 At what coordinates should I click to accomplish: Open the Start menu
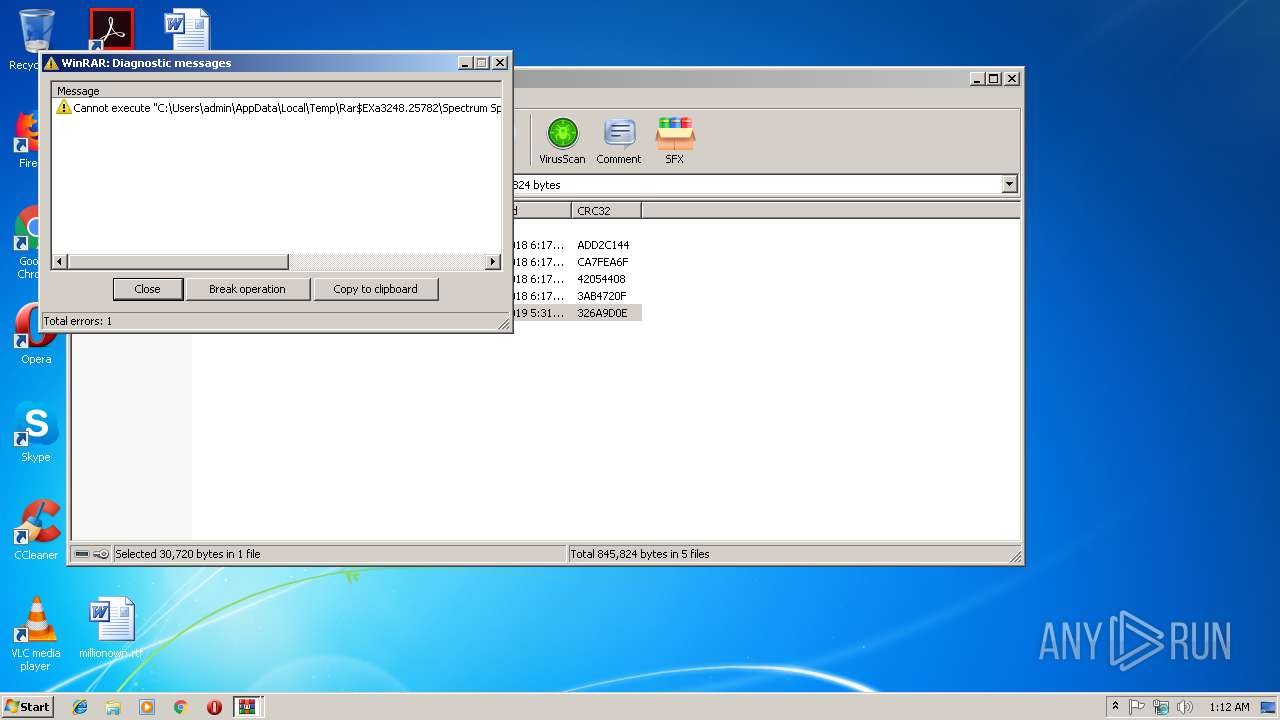pyautogui.click(x=27, y=707)
